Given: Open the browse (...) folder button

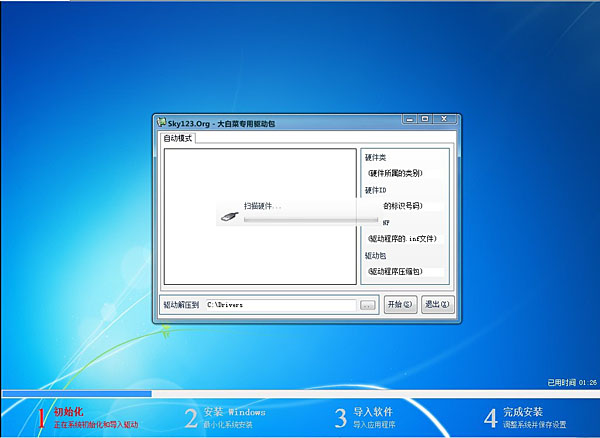Looking at the screenshot, I should click(x=367, y=304).
